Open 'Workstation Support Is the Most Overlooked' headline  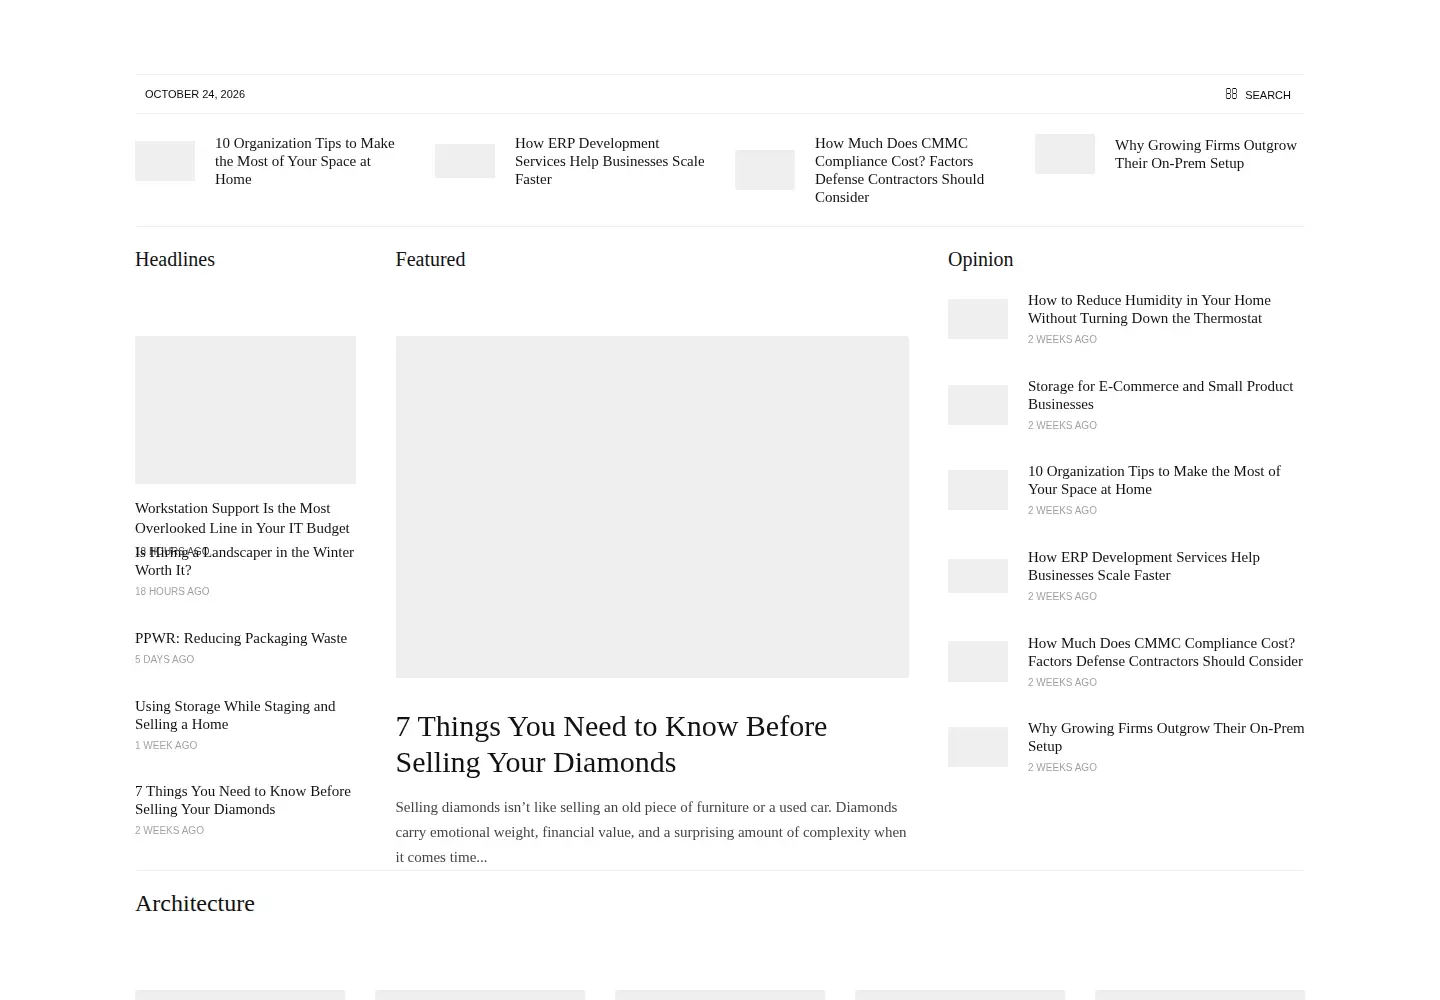point(242,518)
